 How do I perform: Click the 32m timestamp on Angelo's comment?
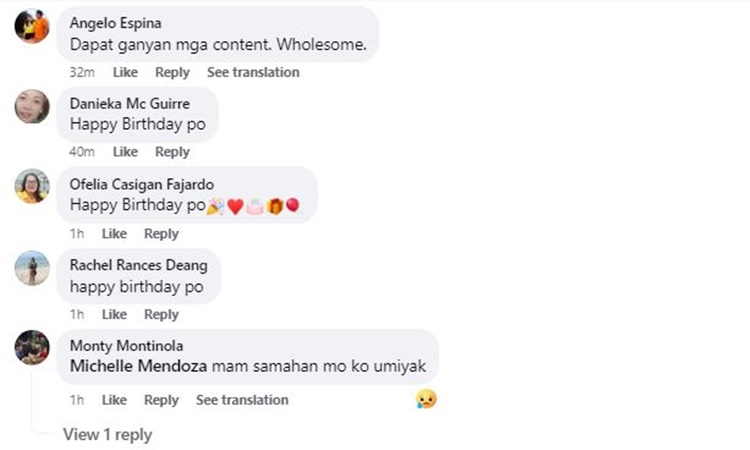[82, 72]
